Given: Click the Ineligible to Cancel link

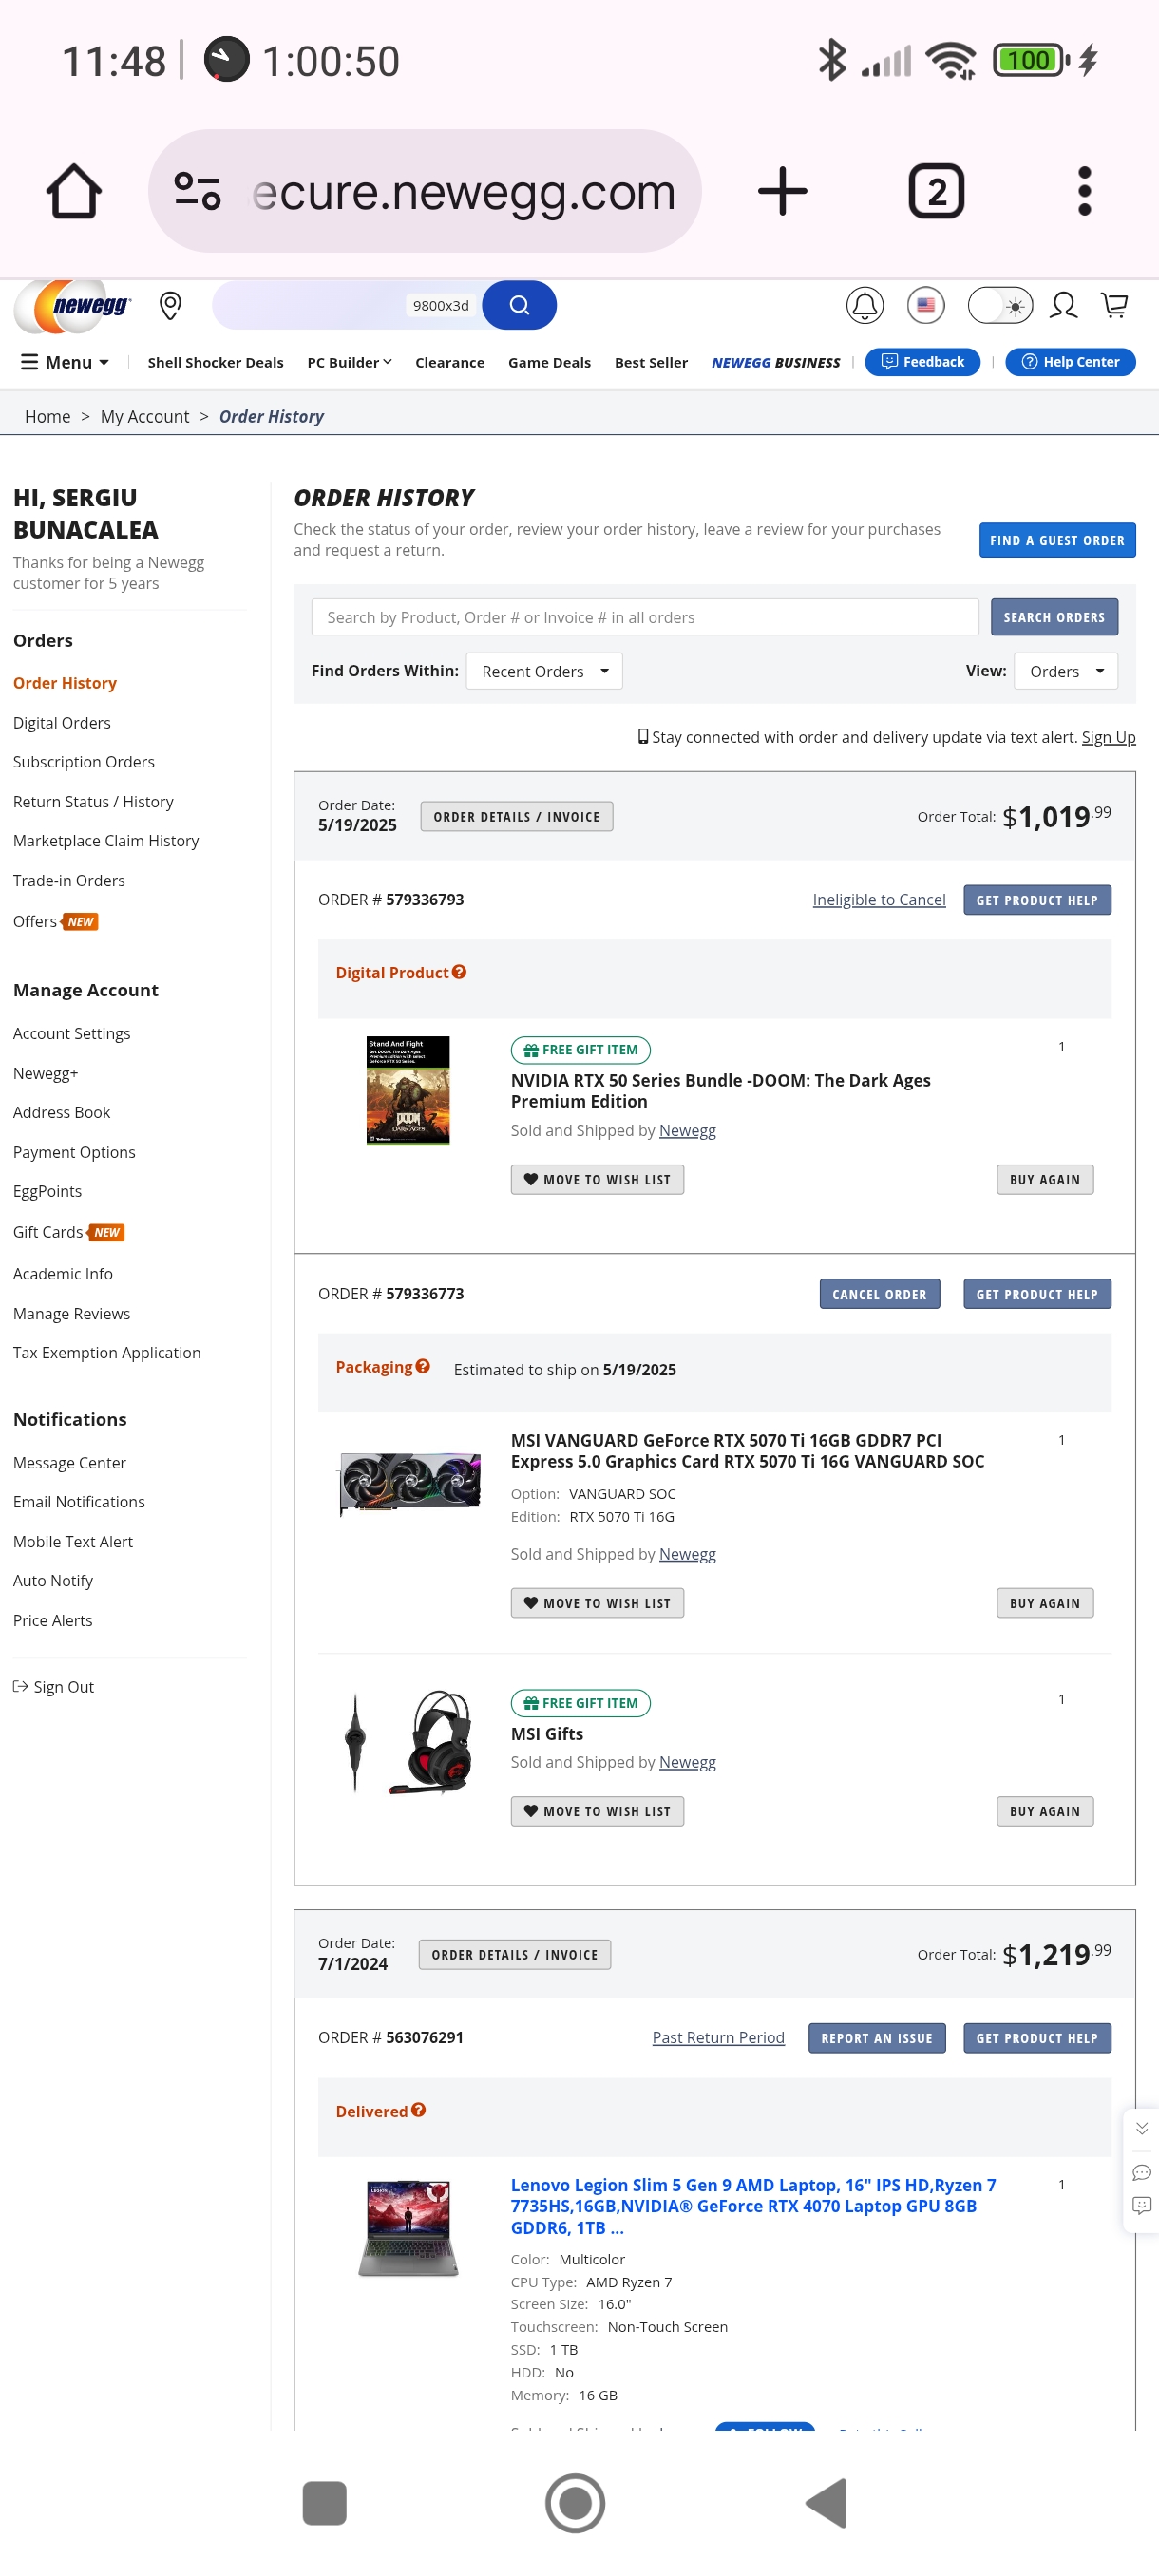Looking at the screenshot, I should (x=878, y=899).
